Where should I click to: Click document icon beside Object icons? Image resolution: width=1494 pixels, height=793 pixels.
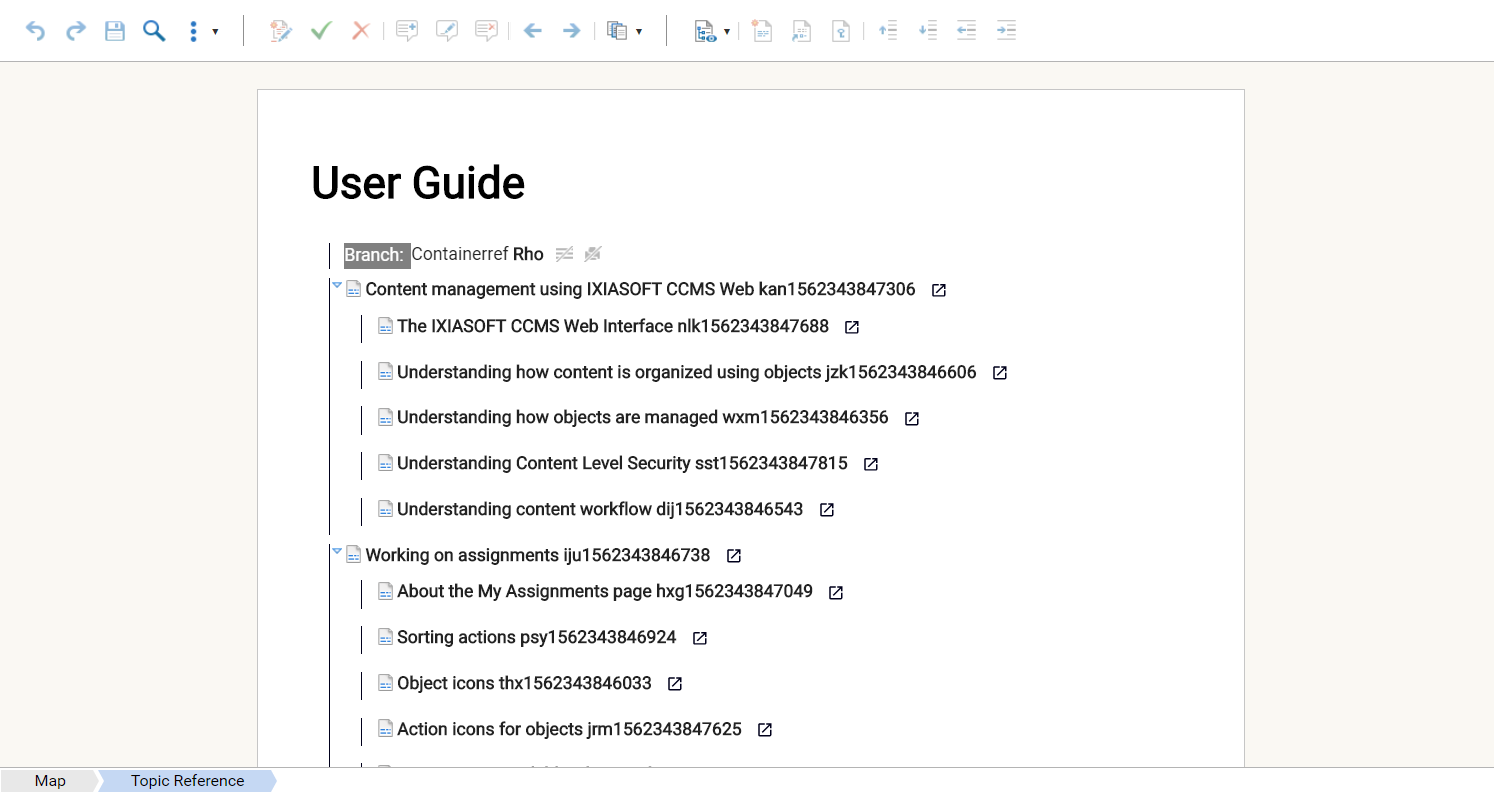(385, 683)
